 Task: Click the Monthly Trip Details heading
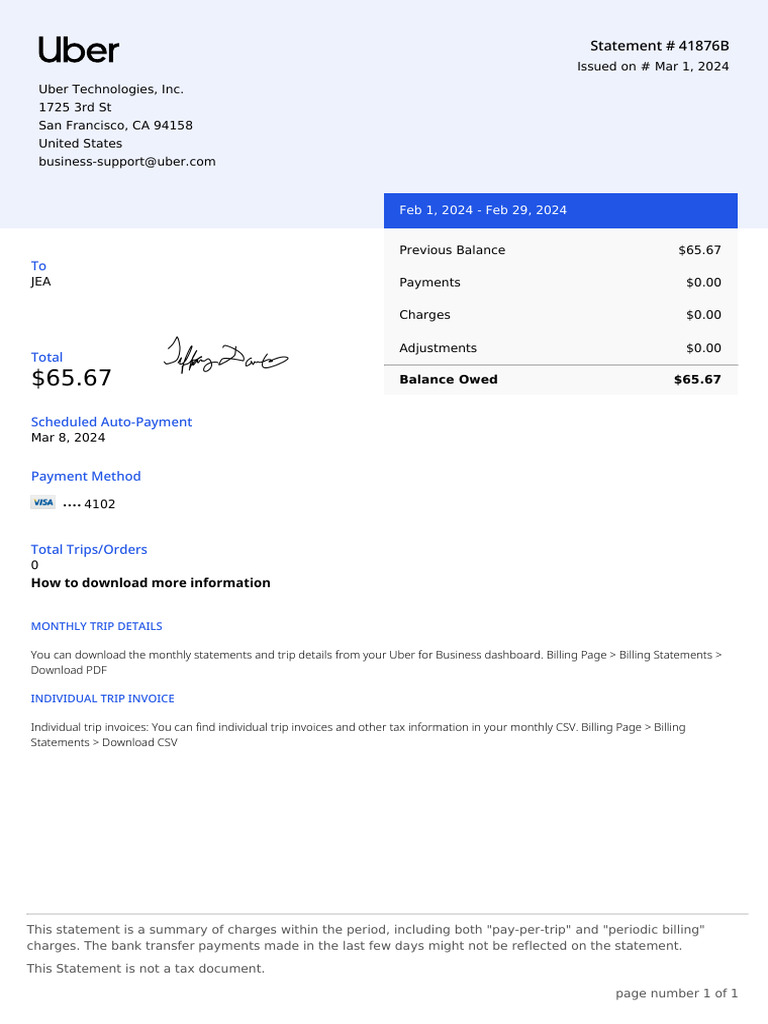(x=96, y=626)
